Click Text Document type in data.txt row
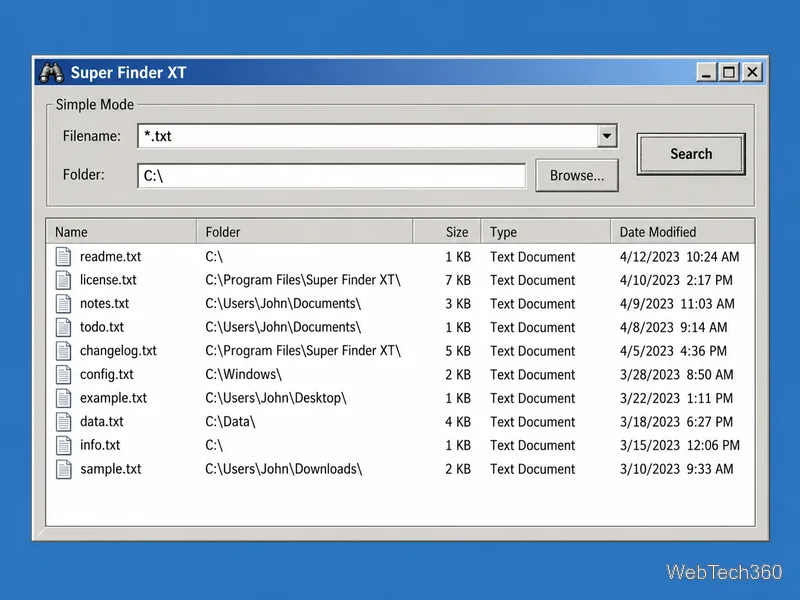The image size is (800, 600). click(532, 422)
